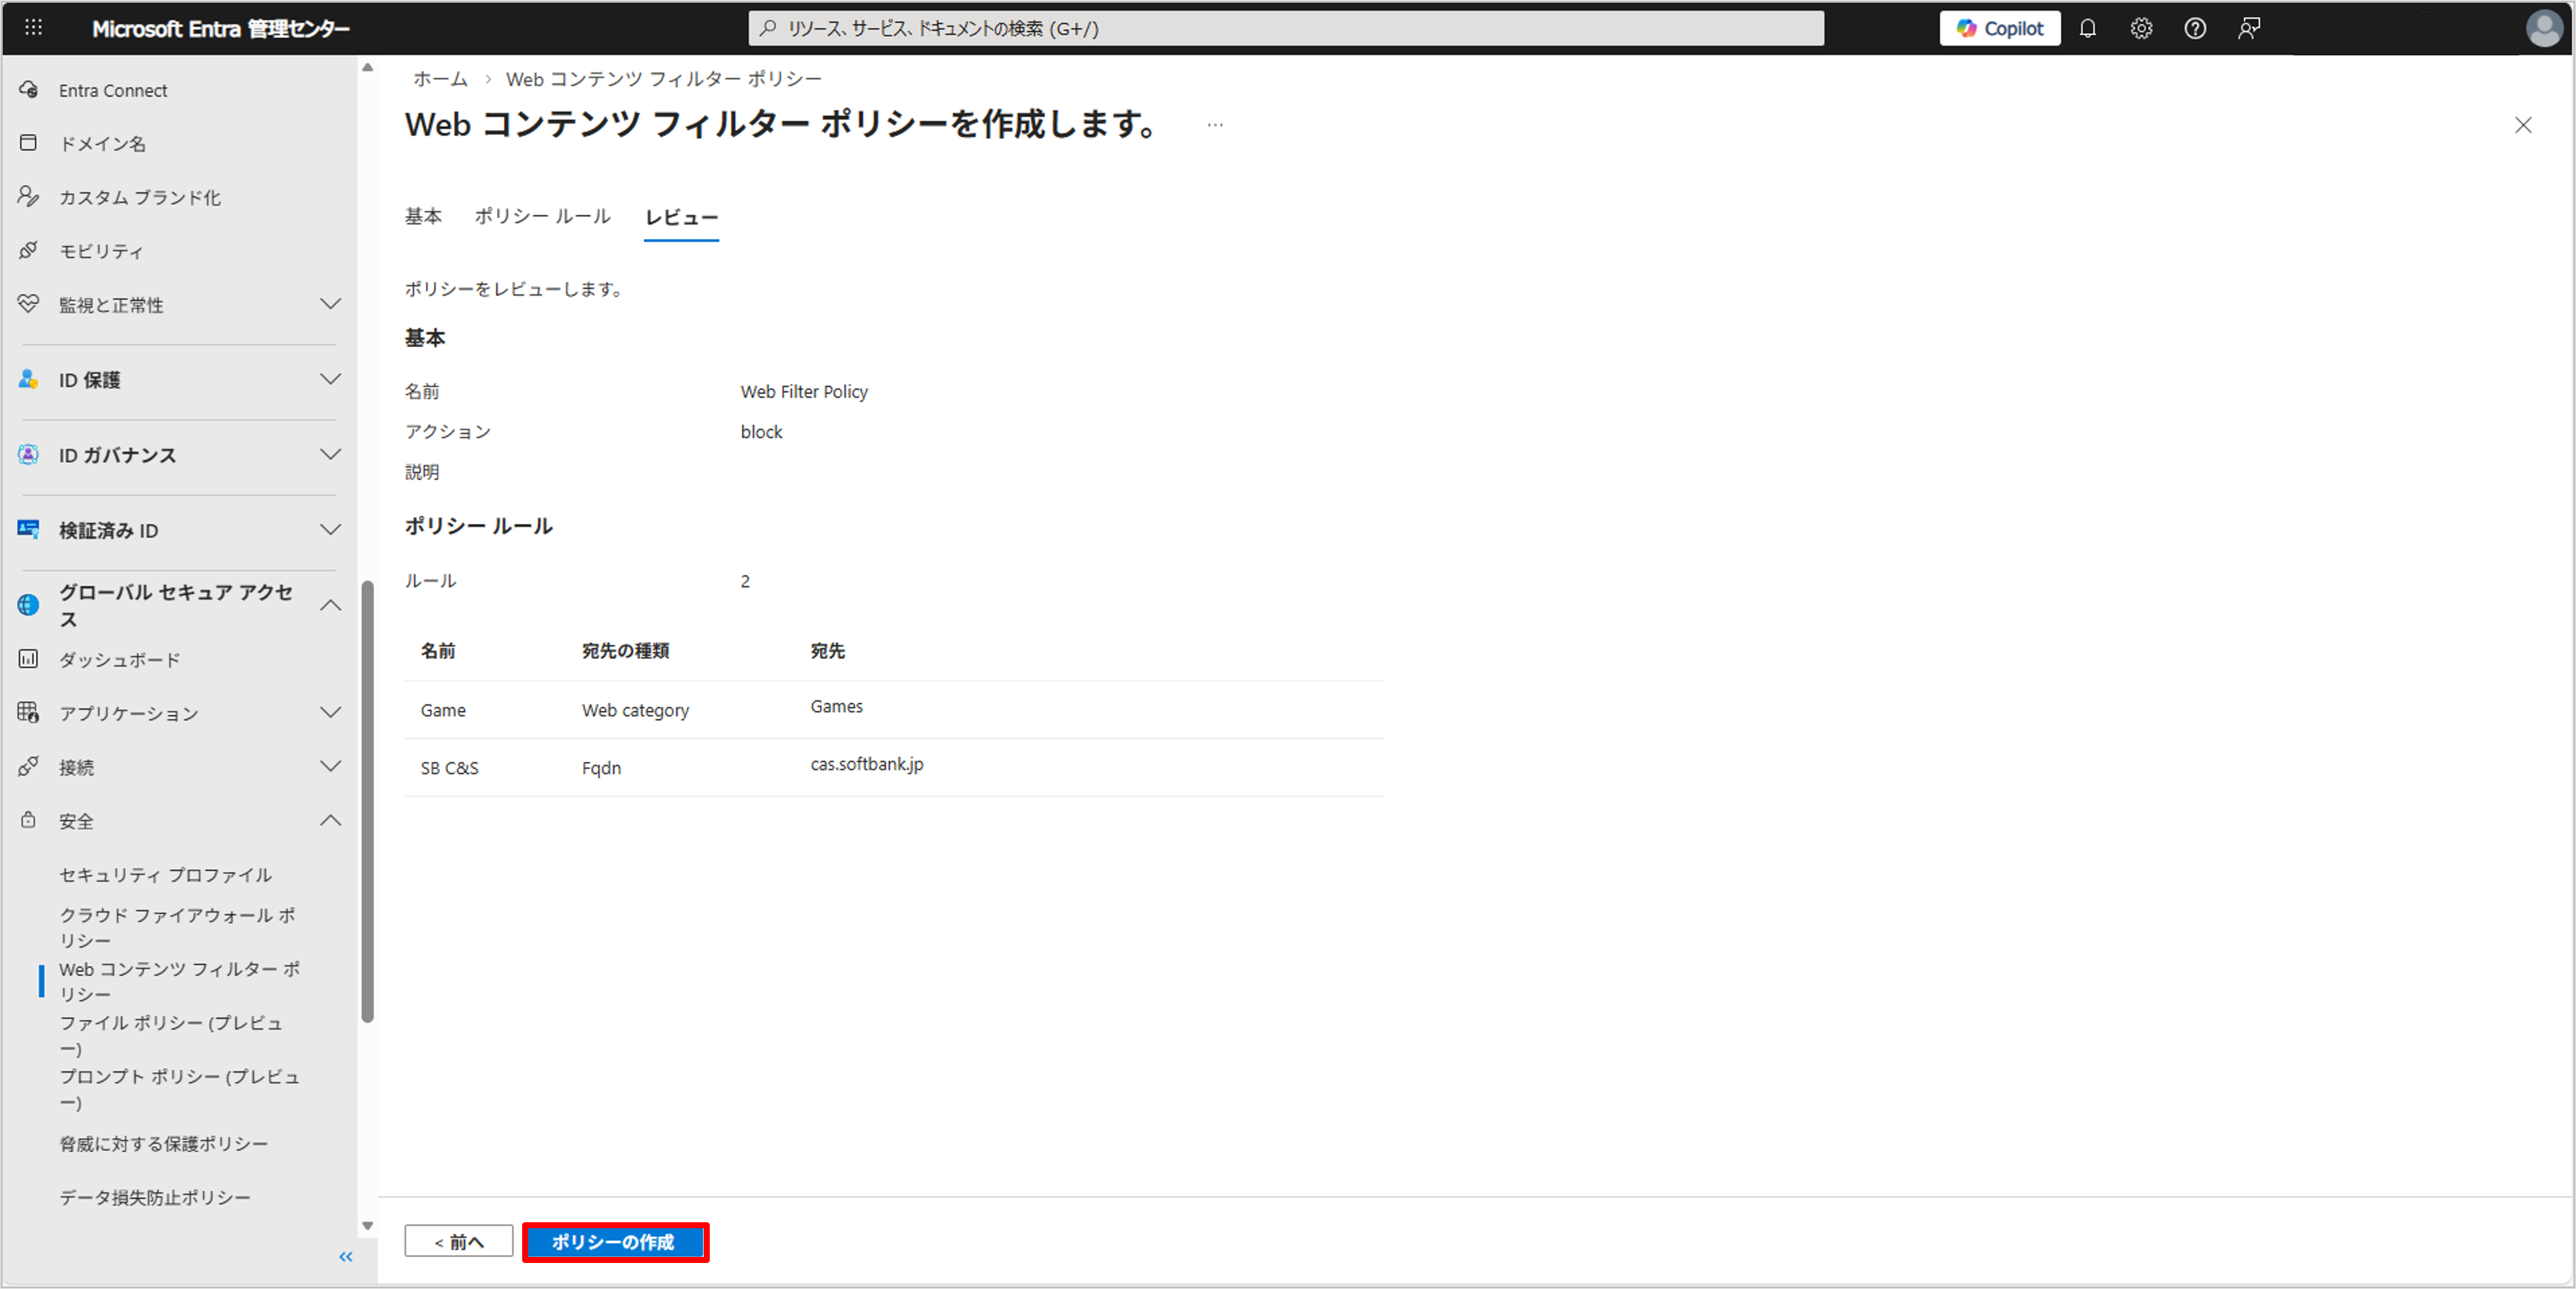The image size is (2576, 1289).
Task: Open the Copilot button
Action: (x=1999, y=28)
